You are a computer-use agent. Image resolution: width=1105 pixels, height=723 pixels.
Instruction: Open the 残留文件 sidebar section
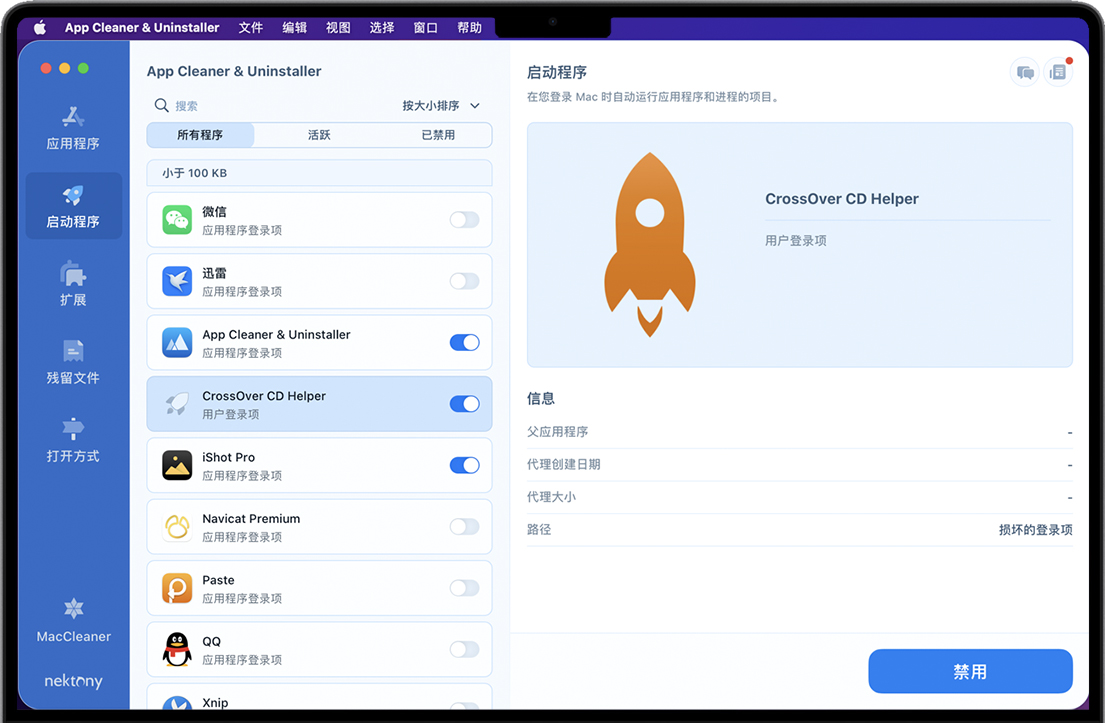[x=73, y=362]
